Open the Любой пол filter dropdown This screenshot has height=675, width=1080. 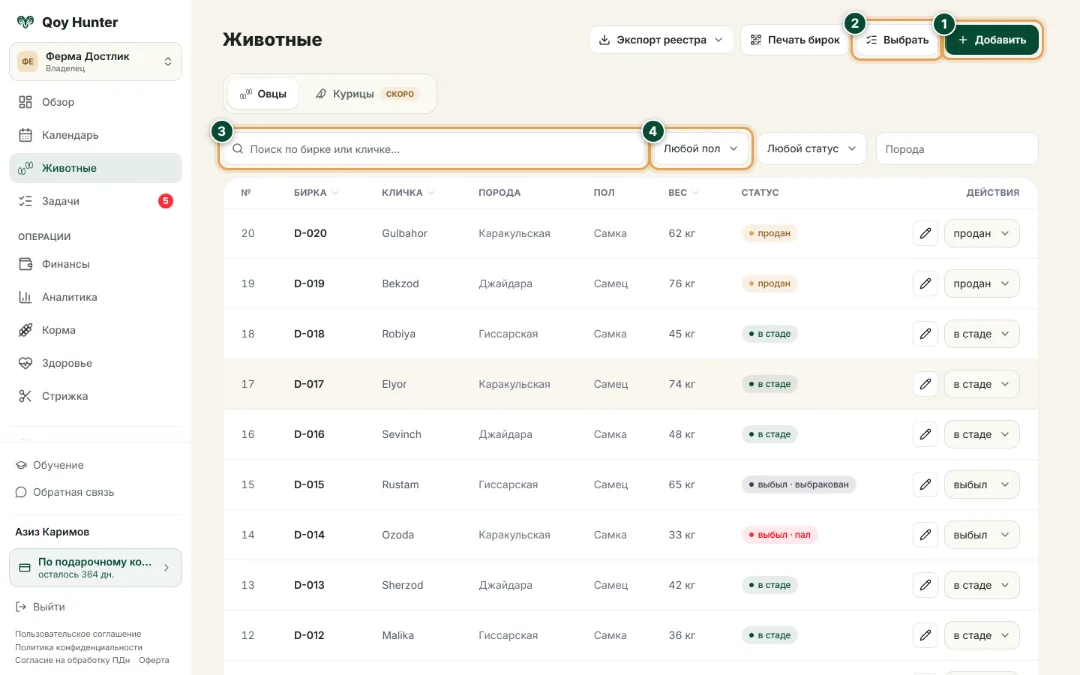coord(700,149)
